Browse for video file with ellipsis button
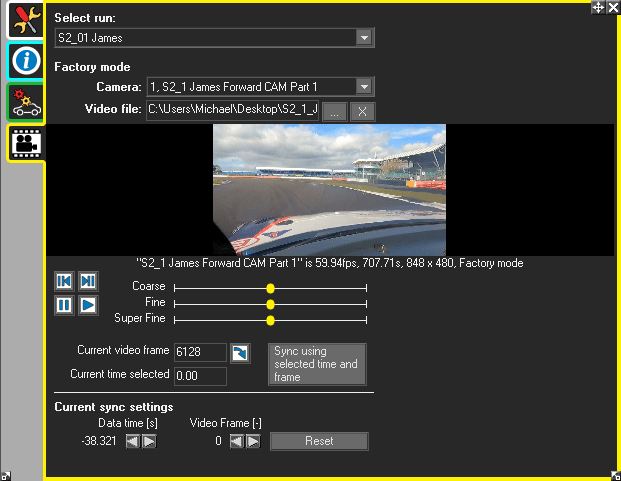Viewport: 621px width, 481px height. pos(335,110)
